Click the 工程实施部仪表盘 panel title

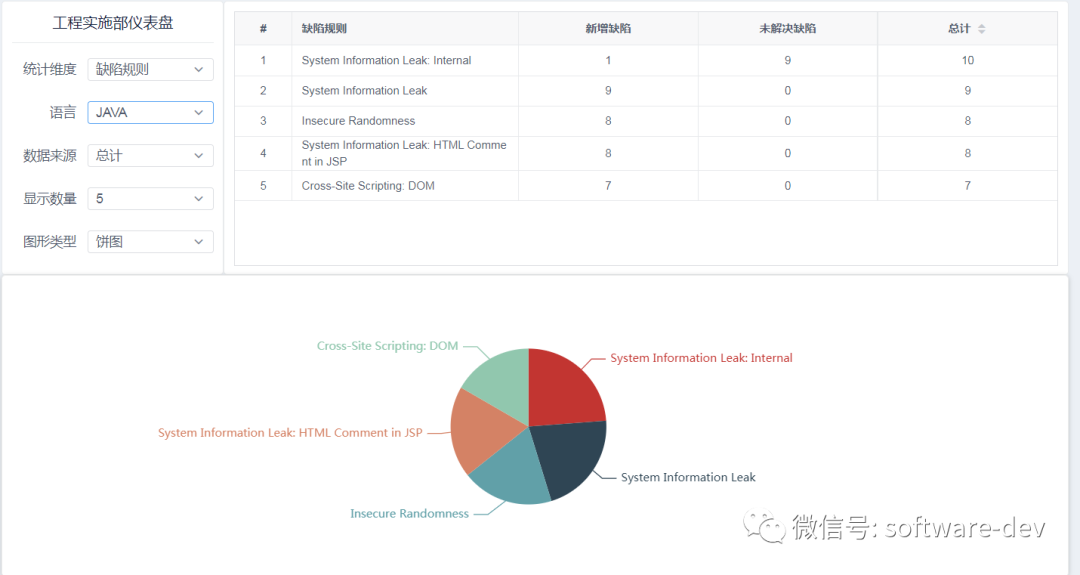click(113, 23)
